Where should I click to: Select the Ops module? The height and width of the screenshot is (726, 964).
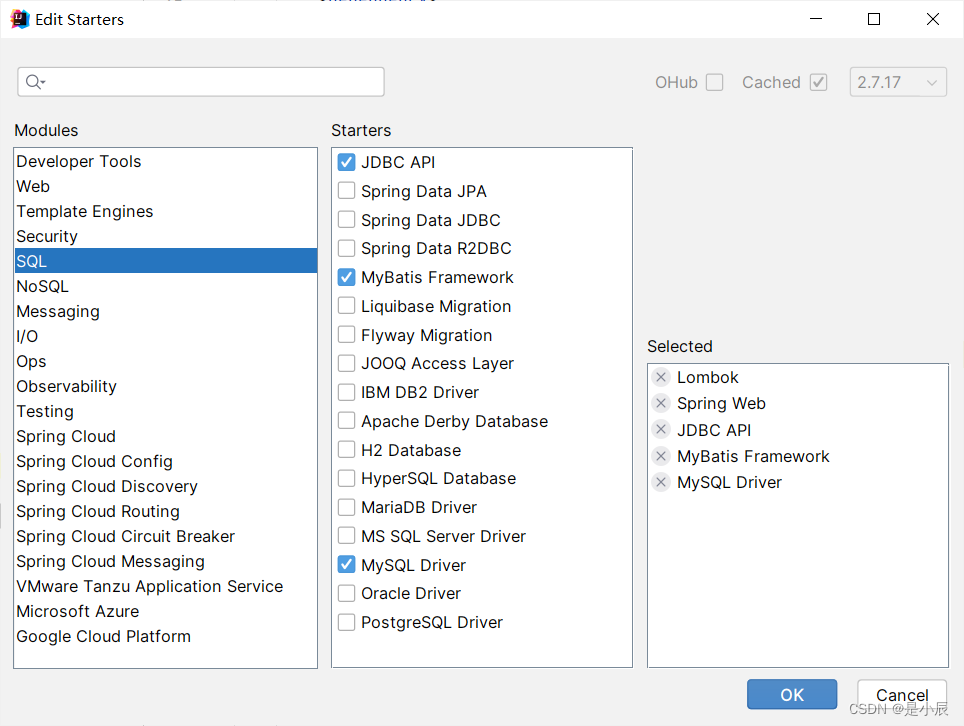click(165, 361)
